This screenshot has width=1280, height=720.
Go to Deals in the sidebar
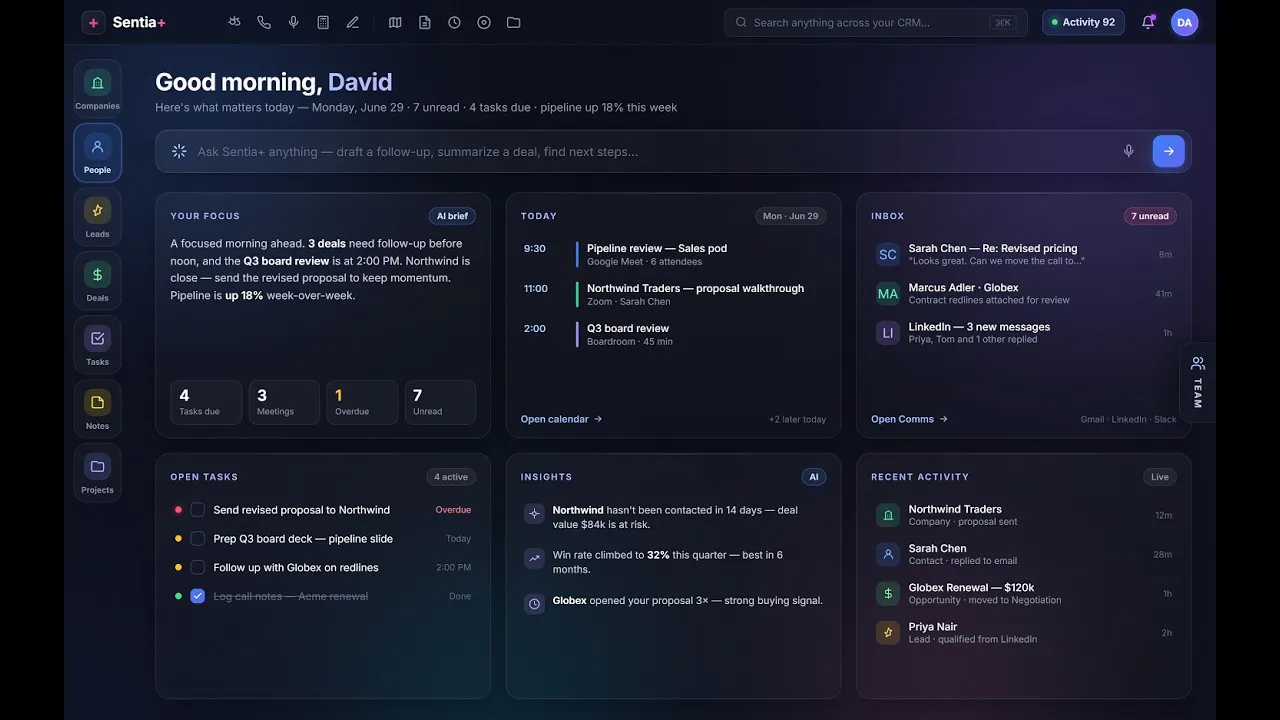pyautogui.click(x=97, y=281)
